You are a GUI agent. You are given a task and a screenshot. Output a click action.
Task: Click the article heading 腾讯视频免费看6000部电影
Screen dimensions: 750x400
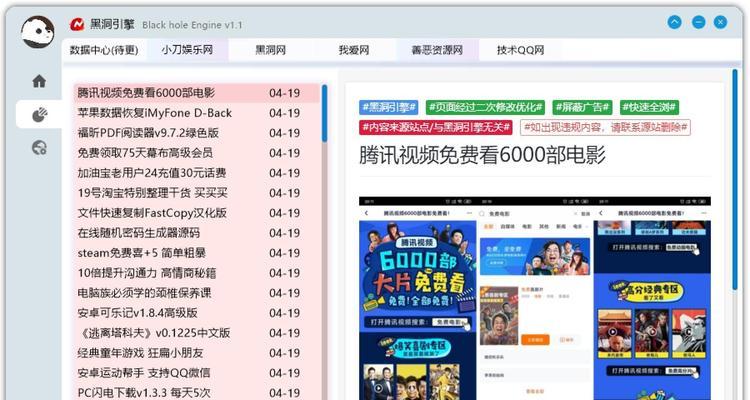[x=483, y=156]
